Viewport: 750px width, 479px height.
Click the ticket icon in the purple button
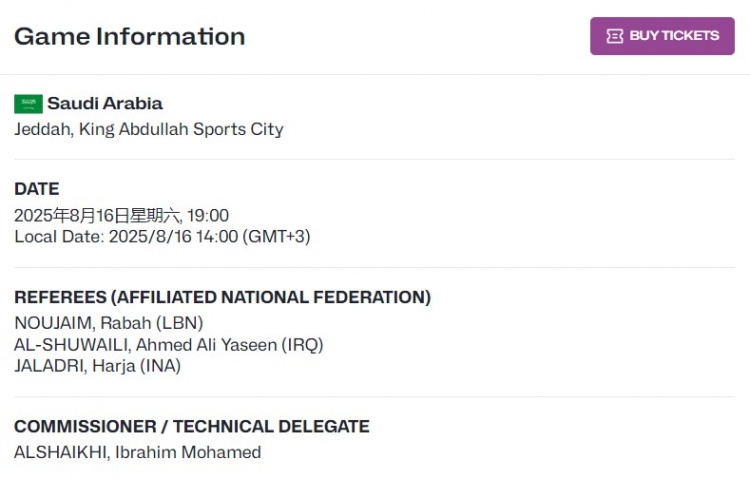615,36
